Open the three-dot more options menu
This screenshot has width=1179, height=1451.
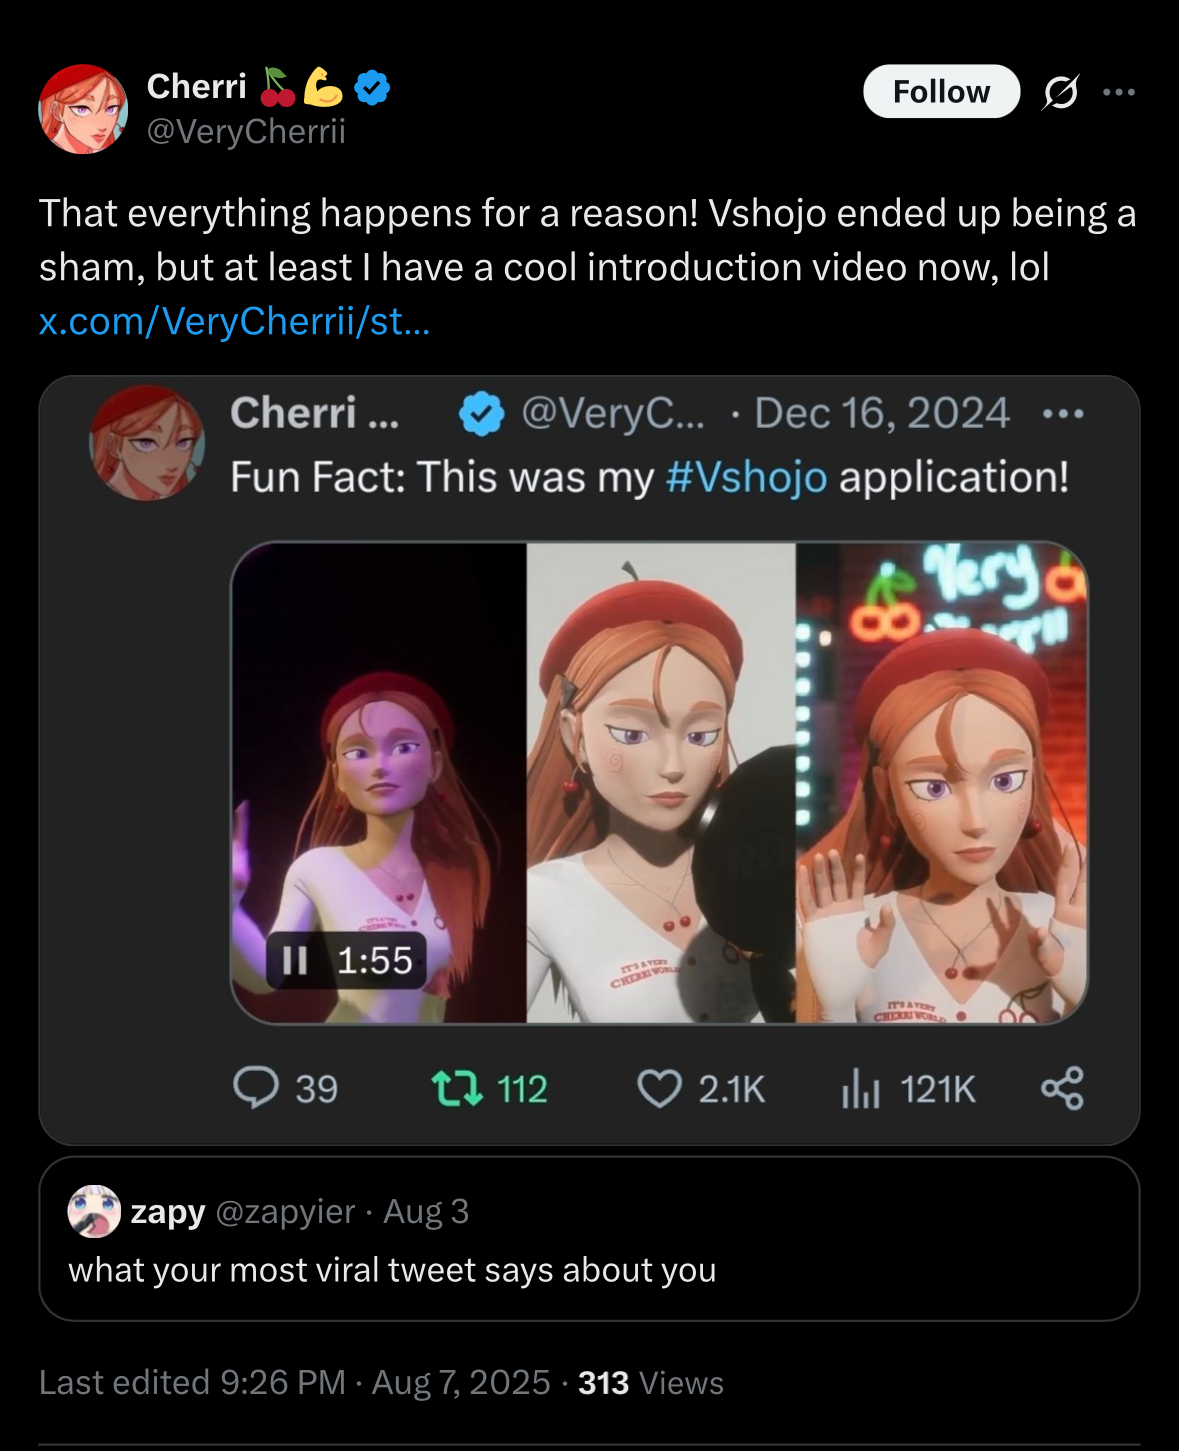click(x=1119, y=92)
